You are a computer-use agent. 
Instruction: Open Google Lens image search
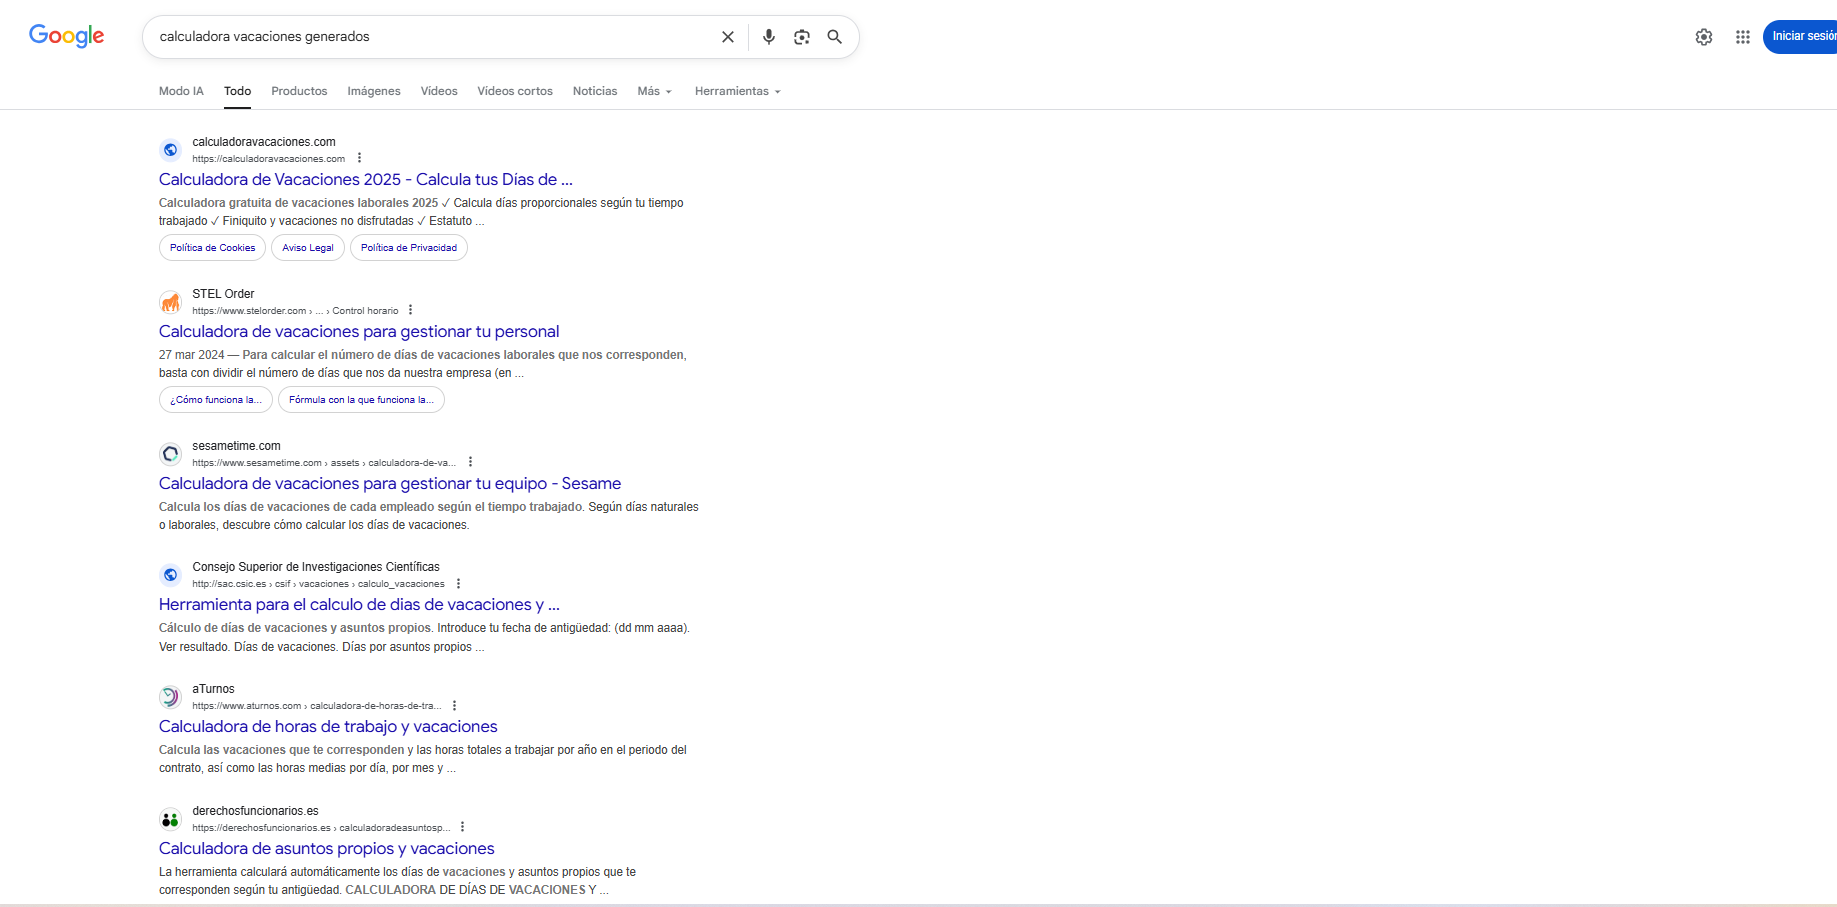[801, 36]
